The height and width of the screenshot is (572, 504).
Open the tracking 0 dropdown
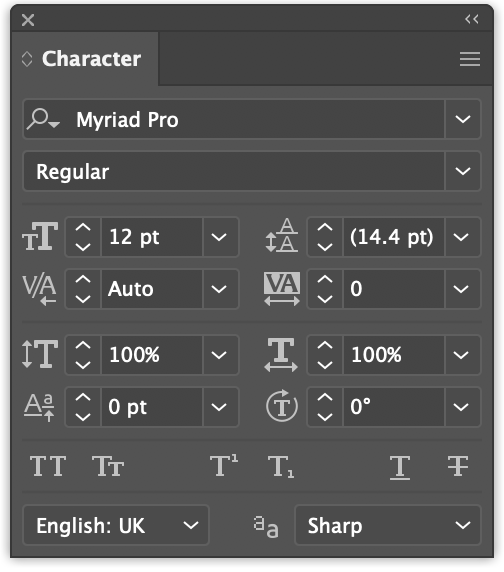tap(461, 289)
